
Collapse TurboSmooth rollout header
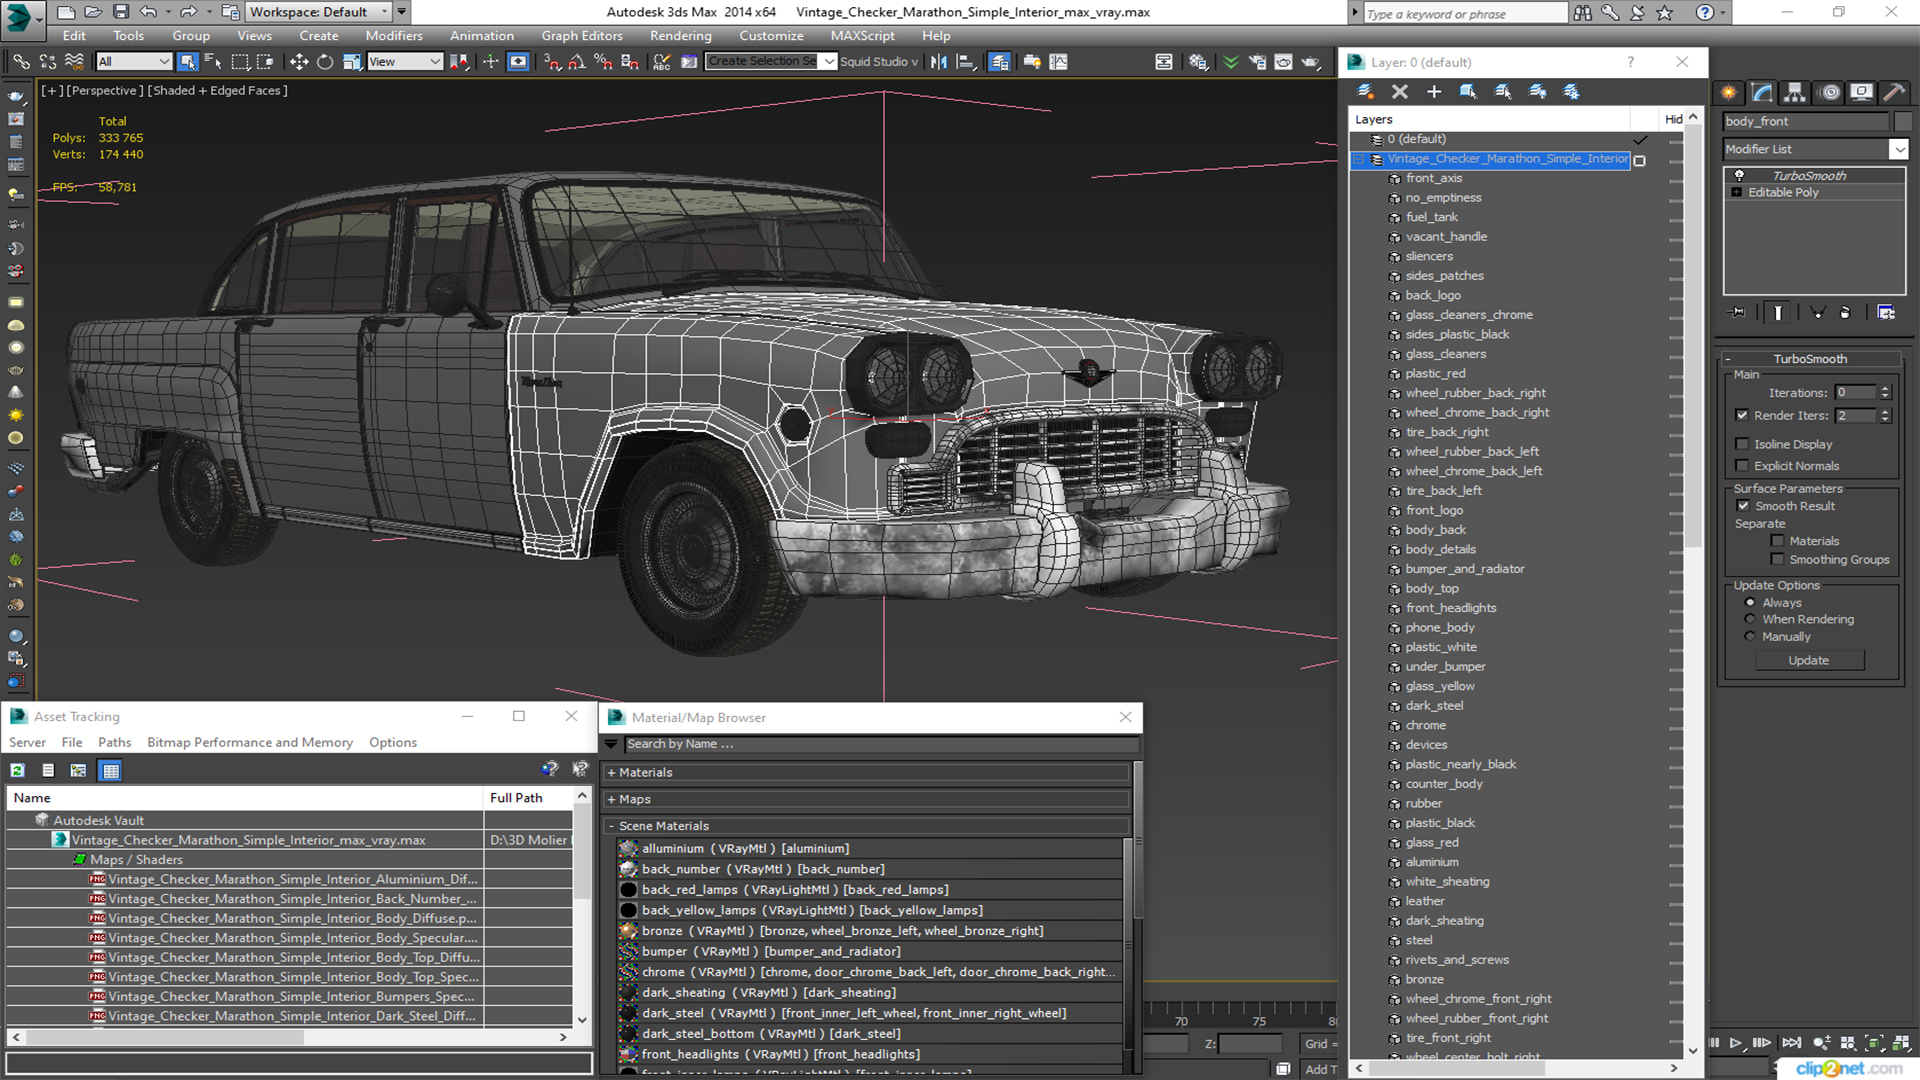tap(1810, 359)
